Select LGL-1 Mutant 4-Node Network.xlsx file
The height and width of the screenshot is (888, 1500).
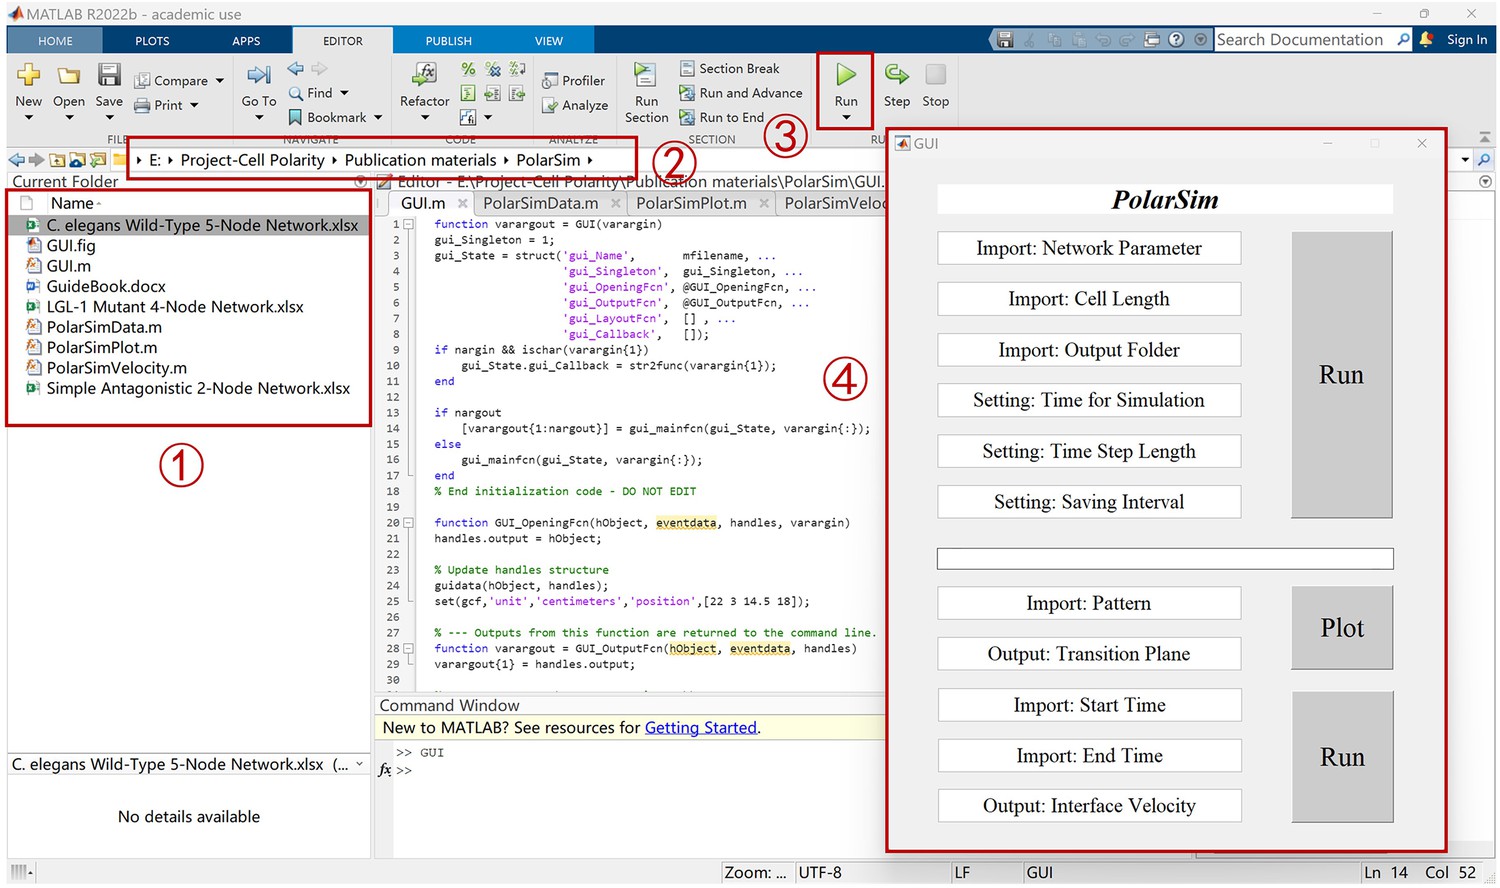(175, 307)
